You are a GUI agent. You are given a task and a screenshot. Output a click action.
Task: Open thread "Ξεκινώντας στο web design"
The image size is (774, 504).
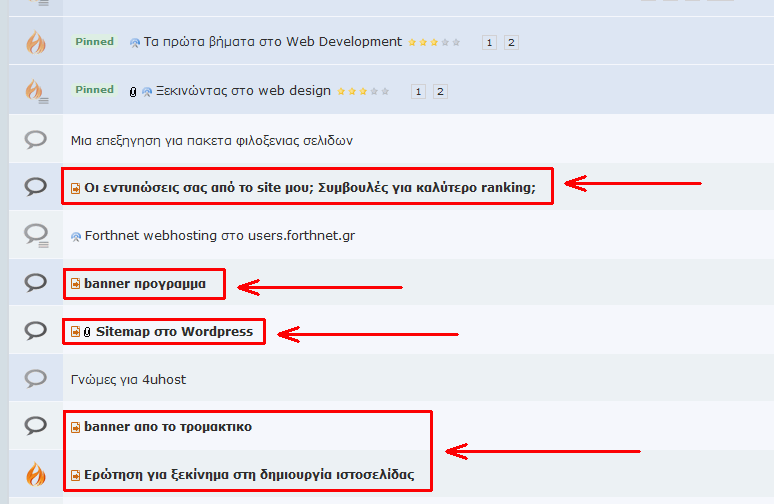click(243, 91)
